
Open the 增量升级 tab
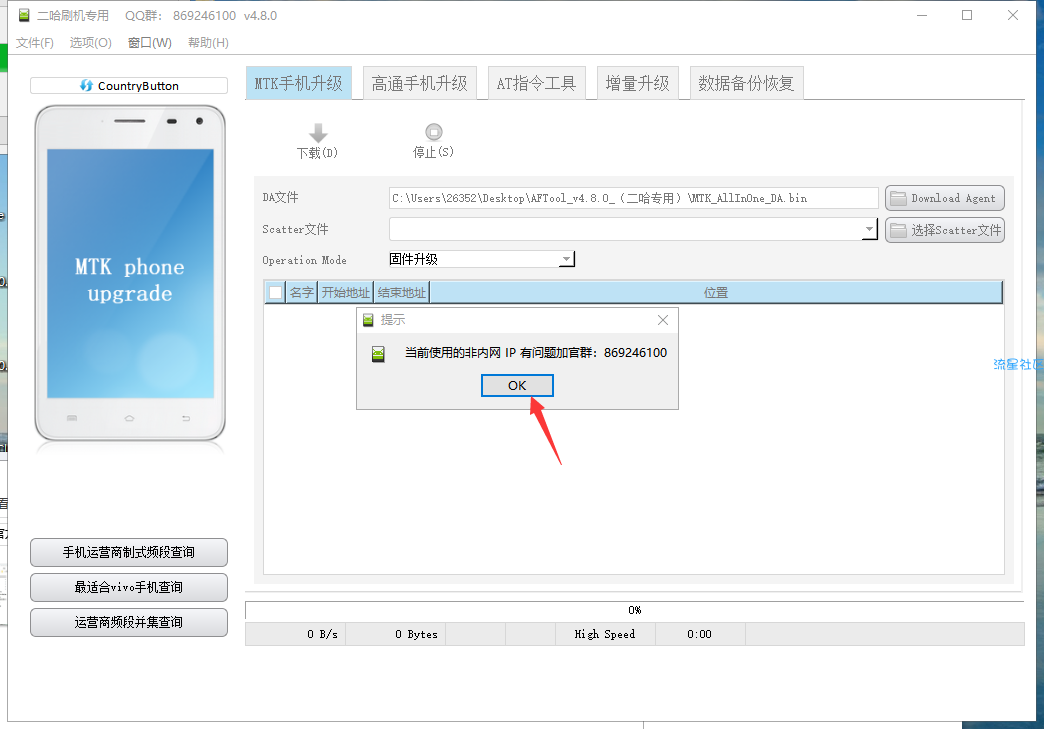tap(637, 83)
